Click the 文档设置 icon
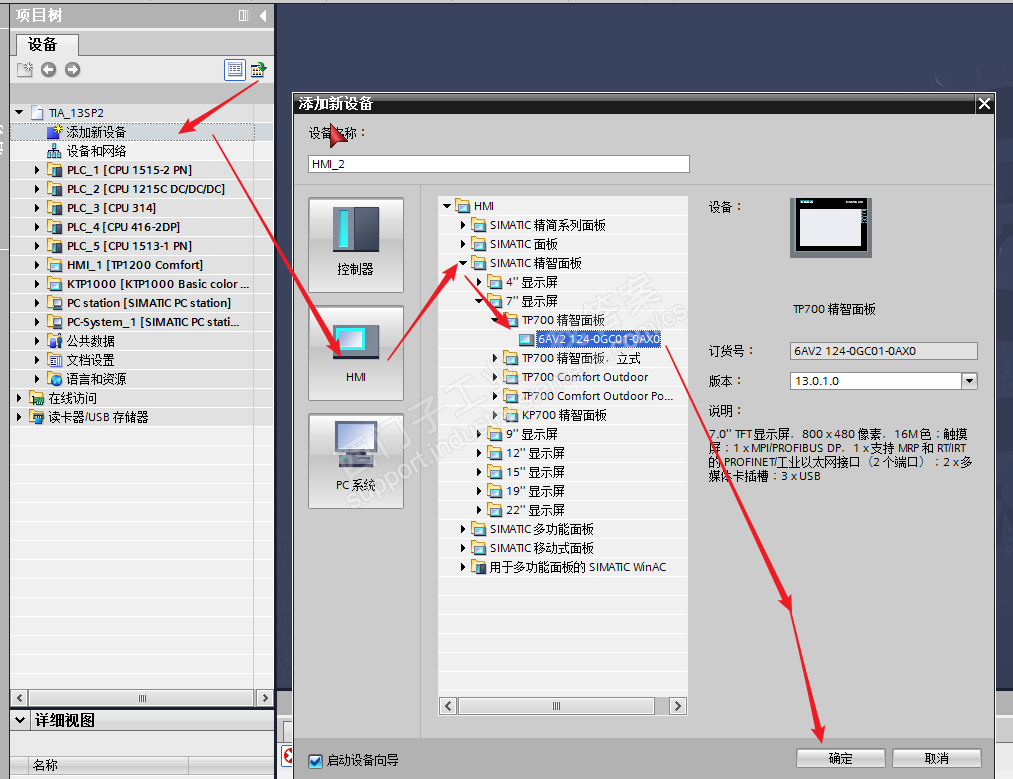Viewport: 1013px width, 779px height. coord(54,360)
